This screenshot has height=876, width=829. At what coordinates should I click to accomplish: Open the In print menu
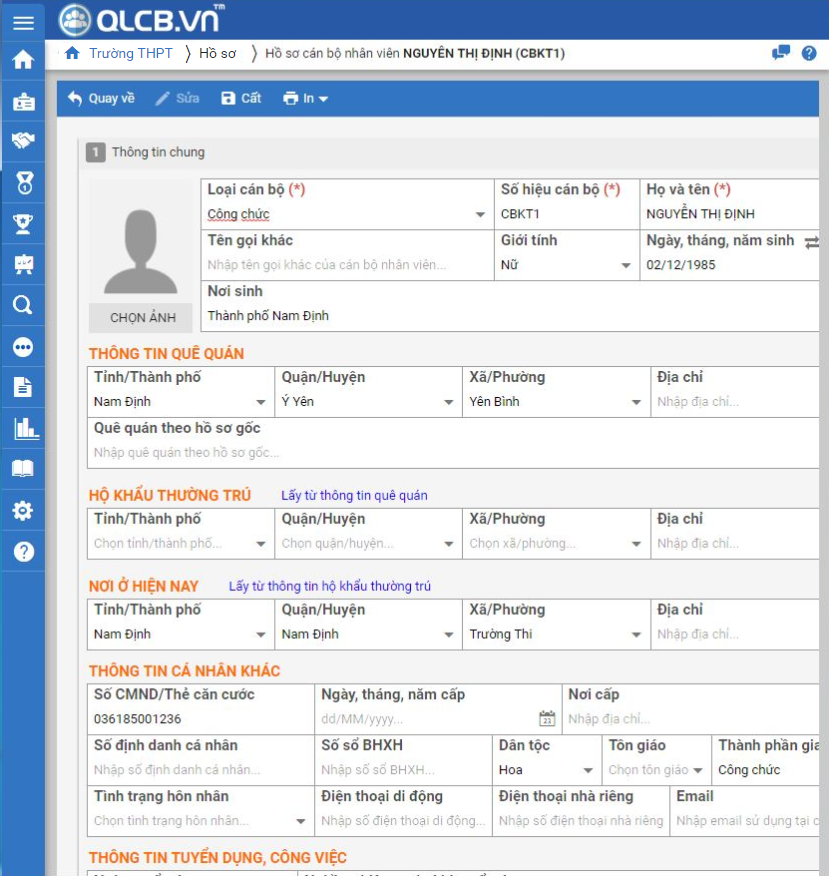point(306,98)
